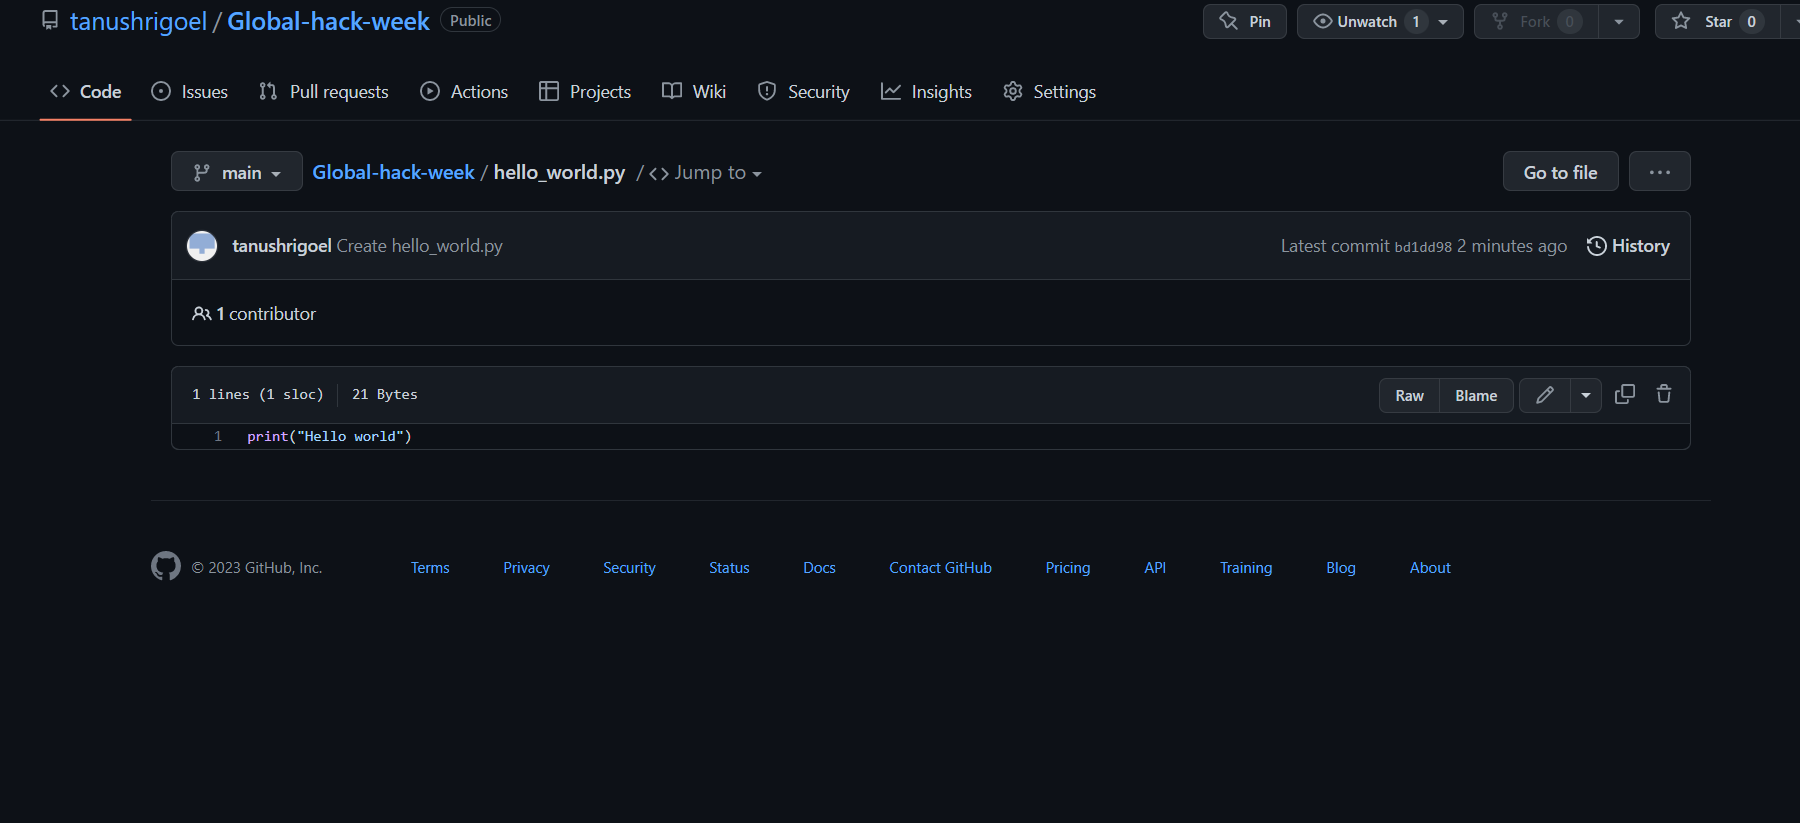
Task: Star the Global-hack-week repository
Action: [x=1717, y=22]
